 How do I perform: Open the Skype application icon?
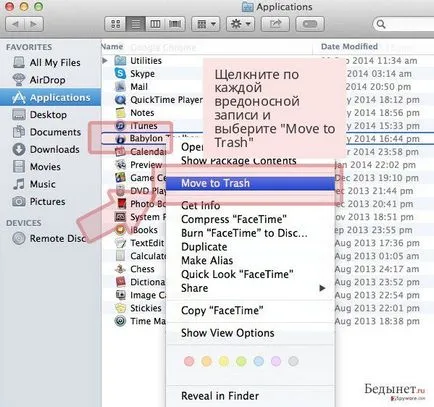120,73
